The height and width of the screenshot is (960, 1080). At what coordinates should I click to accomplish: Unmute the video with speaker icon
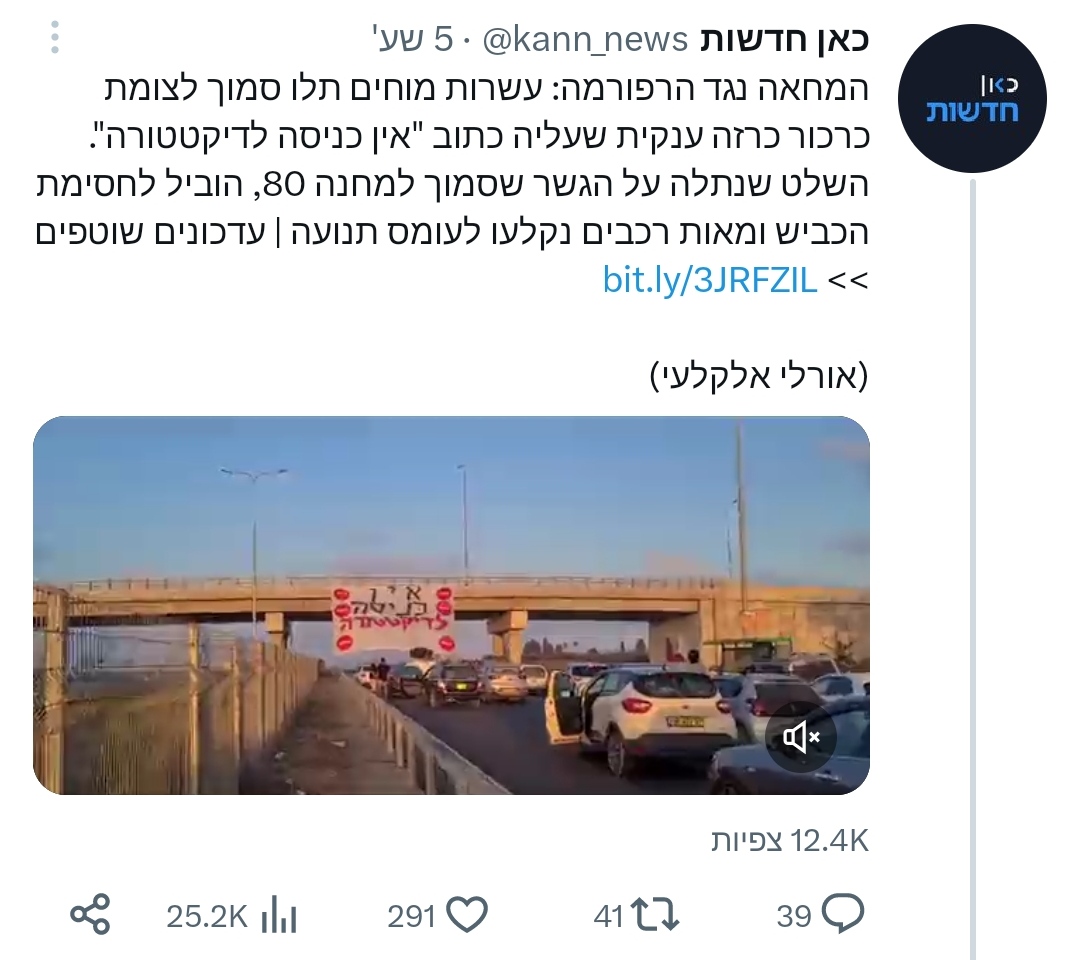pyautogui.click(x=800, y=737)
